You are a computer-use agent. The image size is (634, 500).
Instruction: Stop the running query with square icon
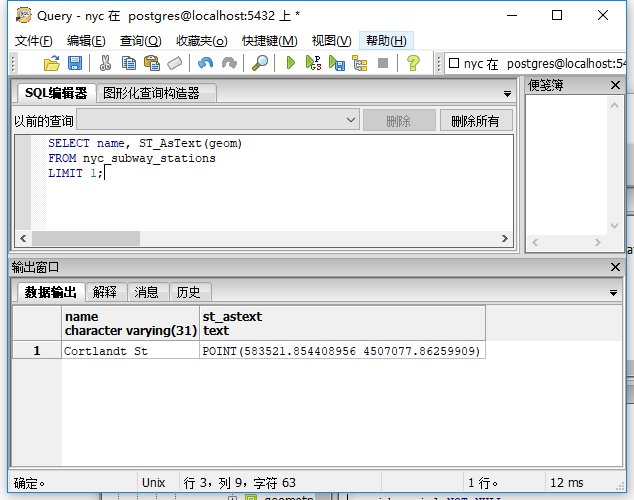tap(383, 63)
